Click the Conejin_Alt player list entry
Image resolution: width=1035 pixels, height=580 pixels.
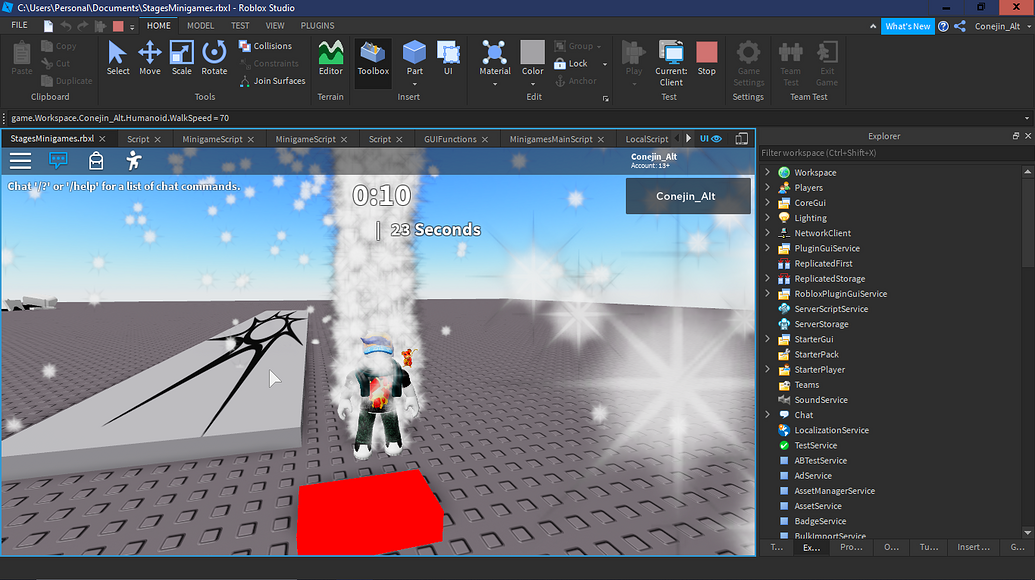click(x=688, y=196)
